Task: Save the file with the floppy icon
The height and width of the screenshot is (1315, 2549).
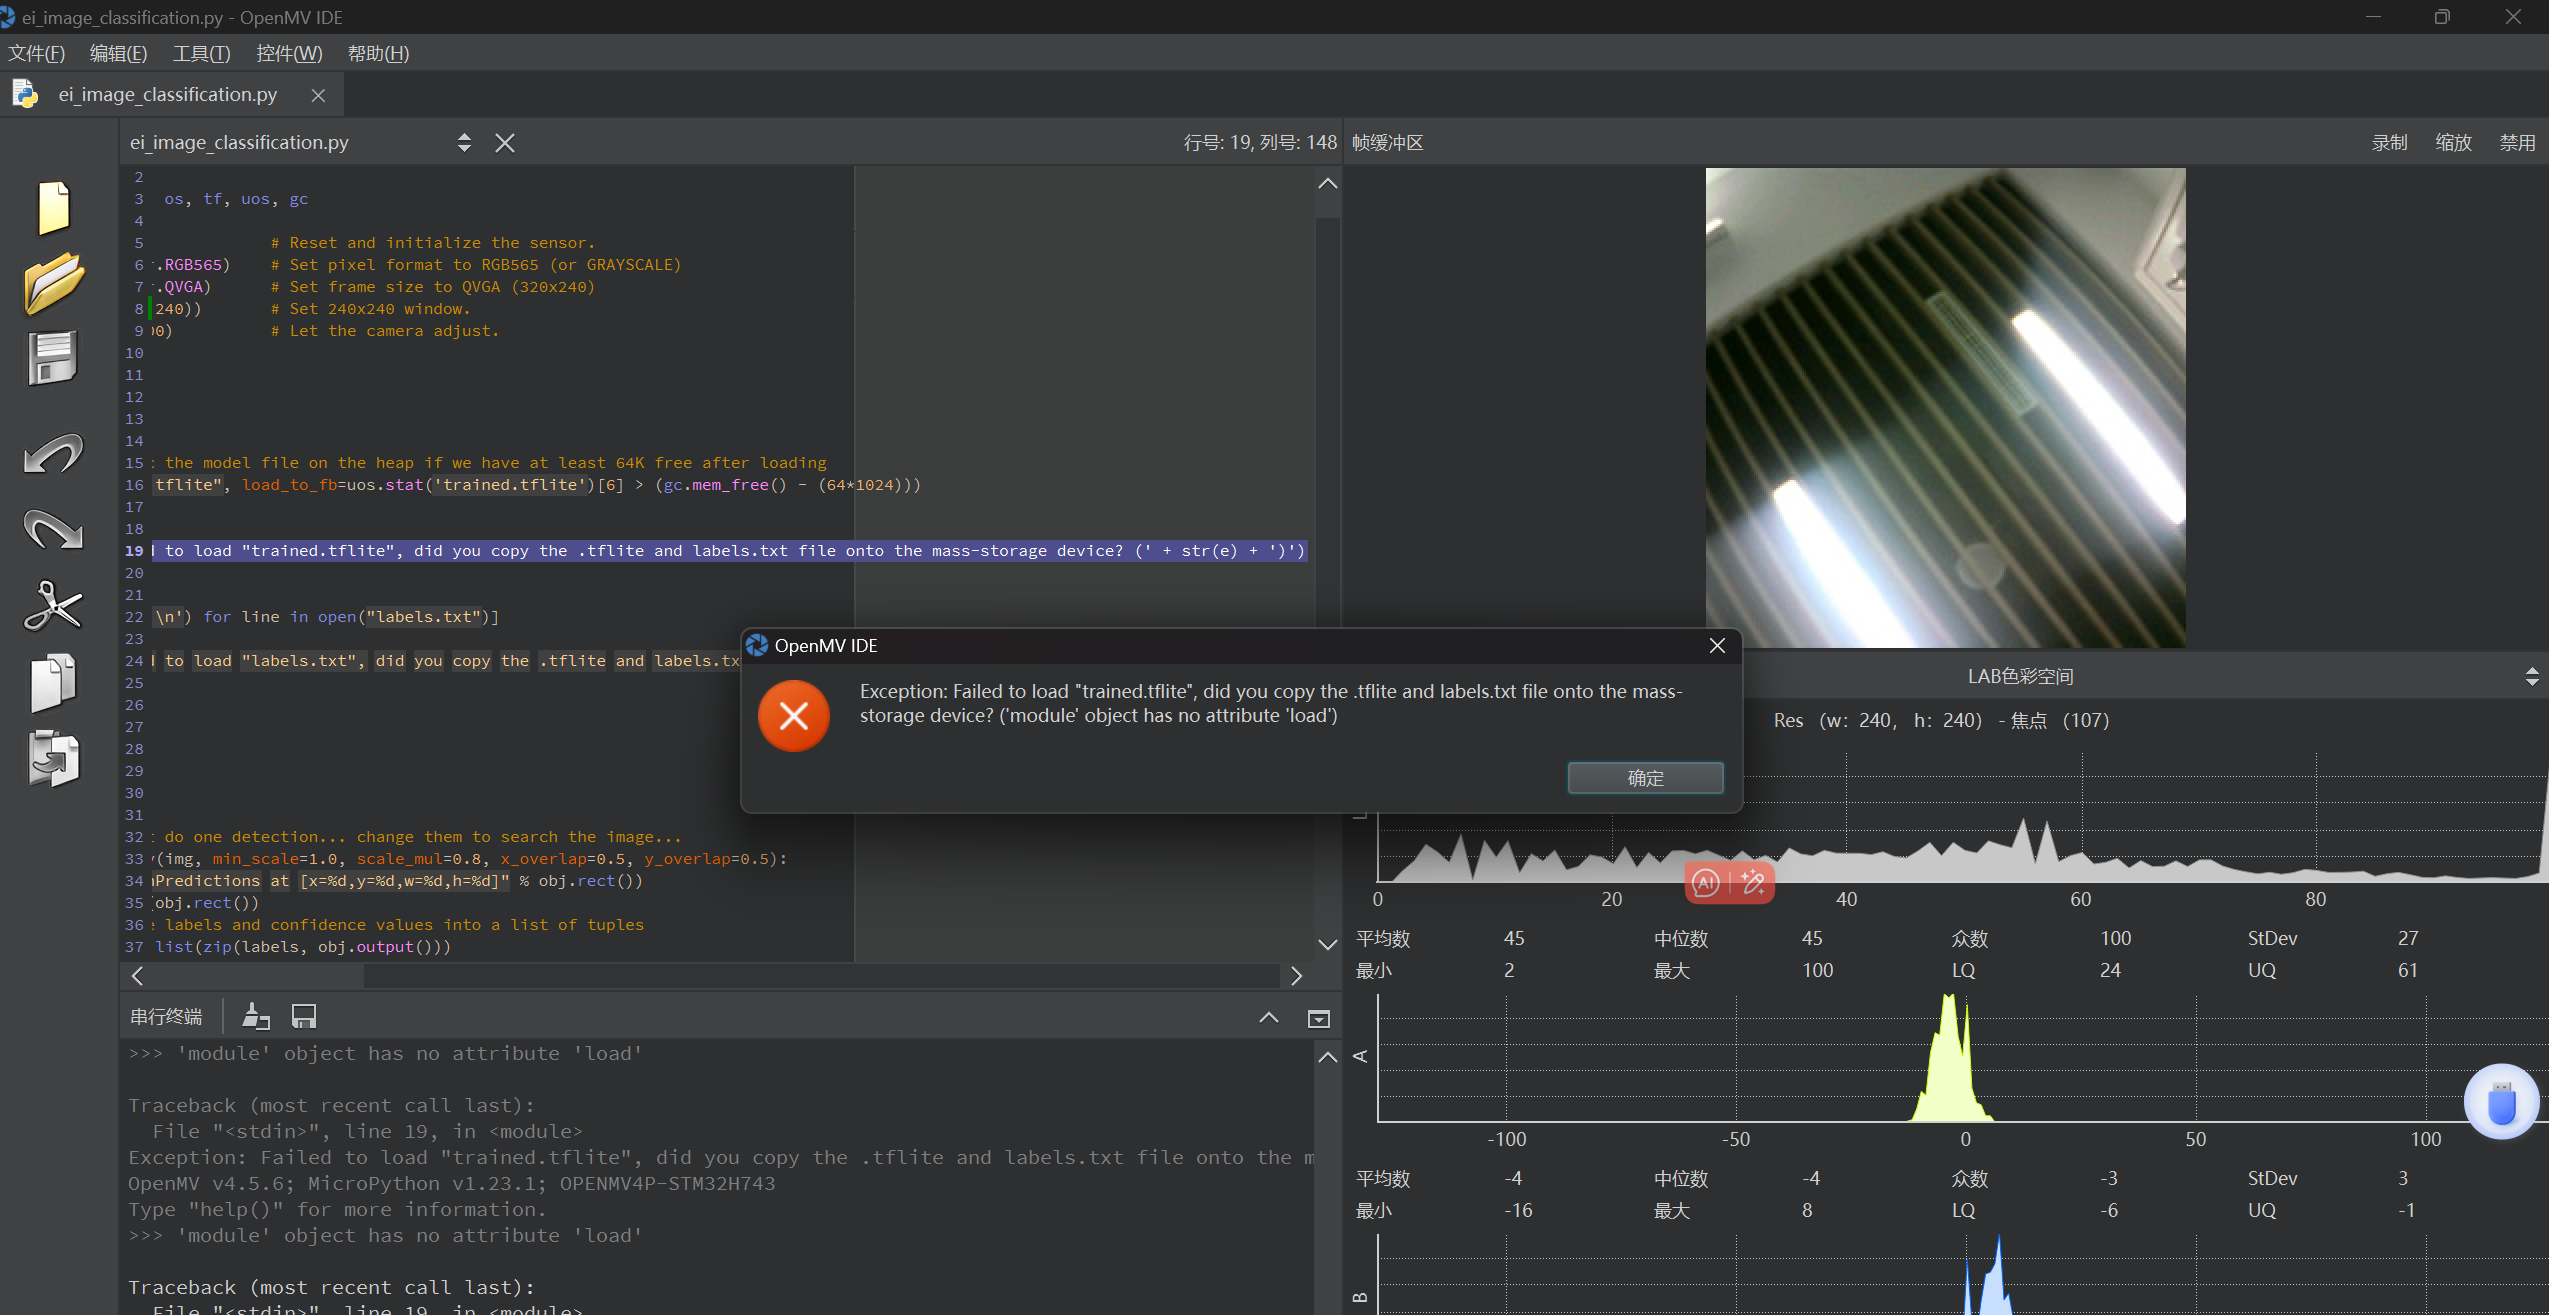Action: pos(53,358)
